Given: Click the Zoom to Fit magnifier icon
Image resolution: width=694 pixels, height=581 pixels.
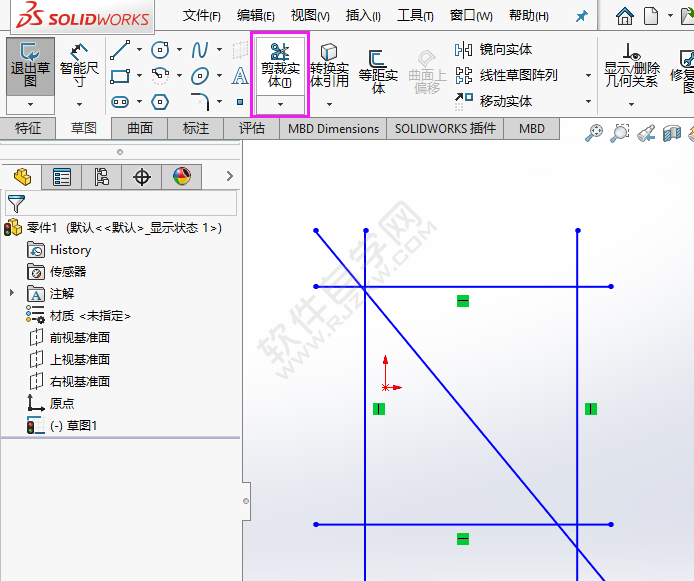Looking at the screenshot, I should (594, 133).
